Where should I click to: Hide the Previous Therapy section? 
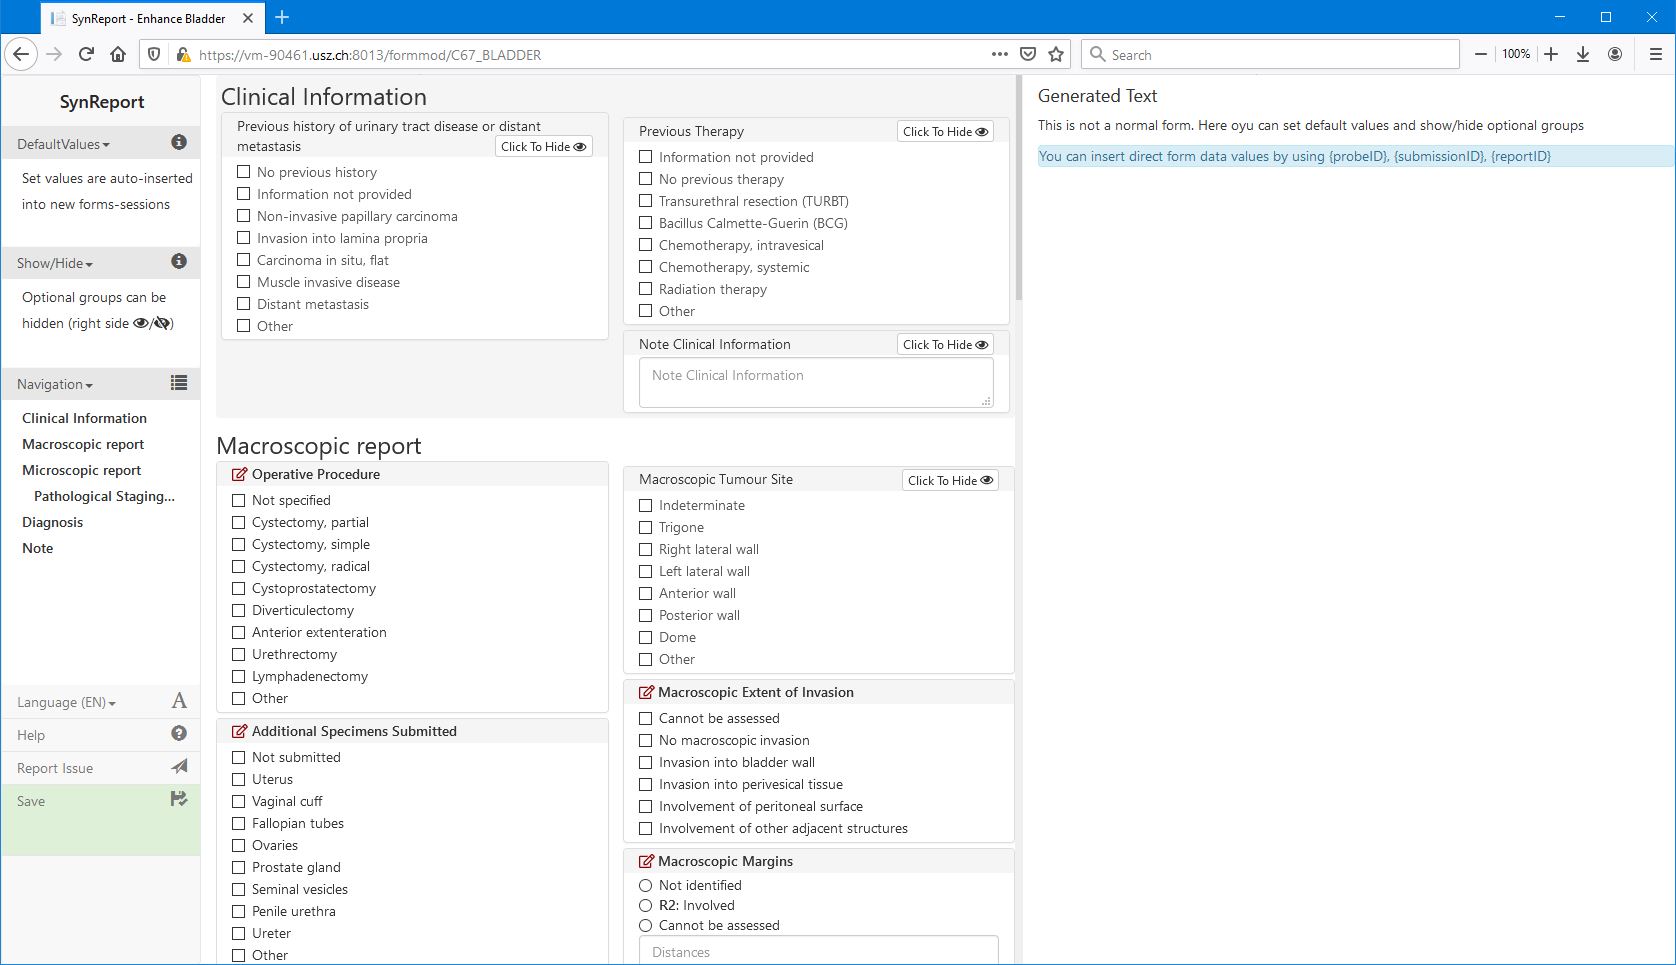[x=944, y=131]
